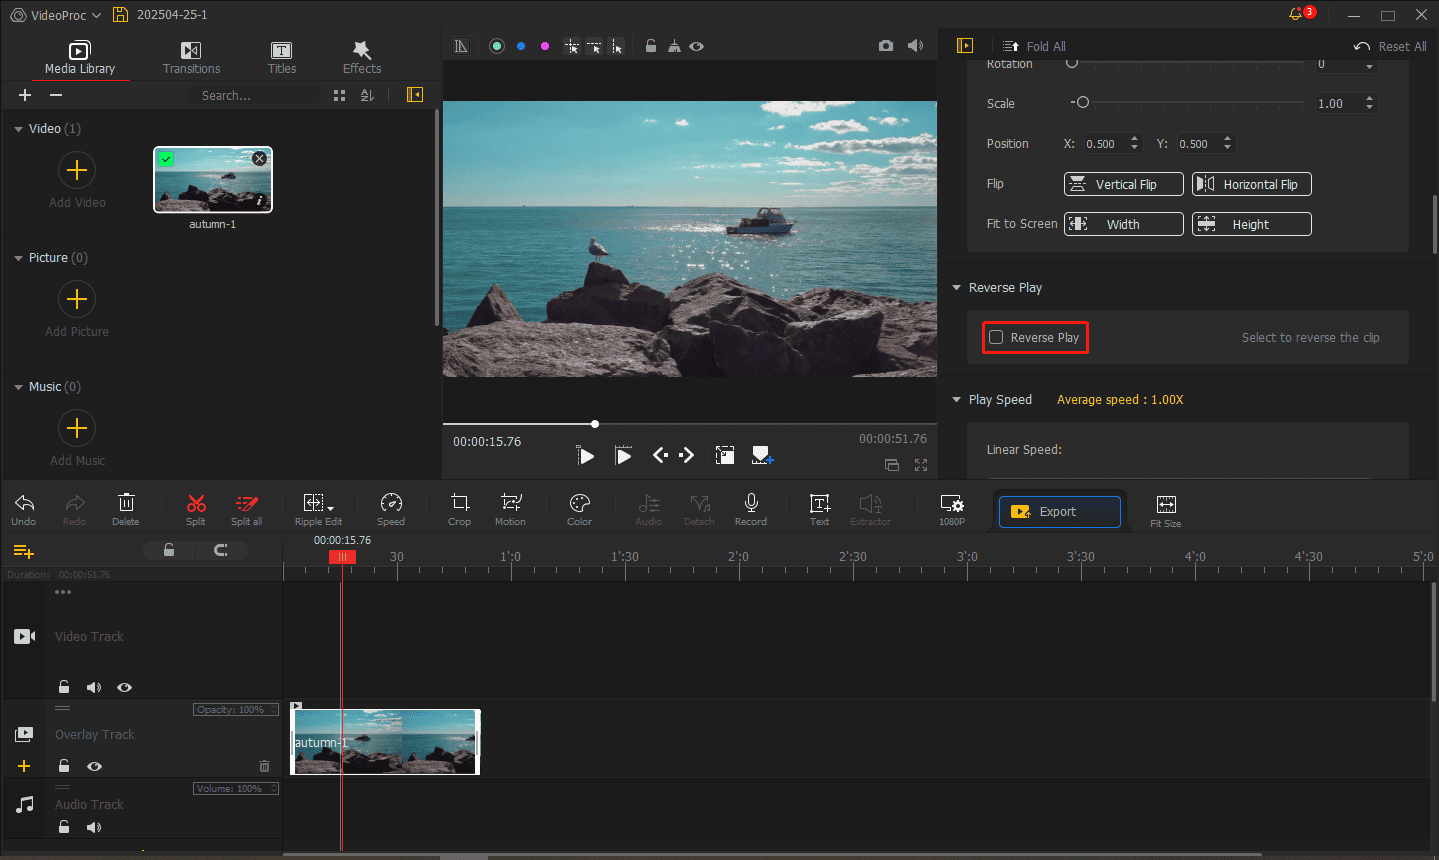1439x860 pixels.
Task: Lock the Overlay Track
Action: 64,766
